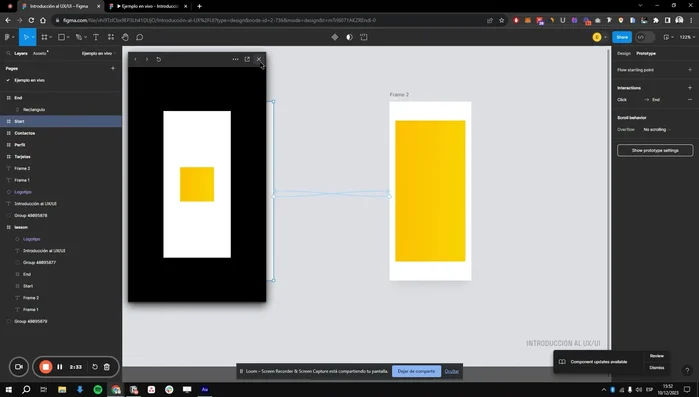
Task: Close the inline prototype preview
Action: [x=259, y=59]
